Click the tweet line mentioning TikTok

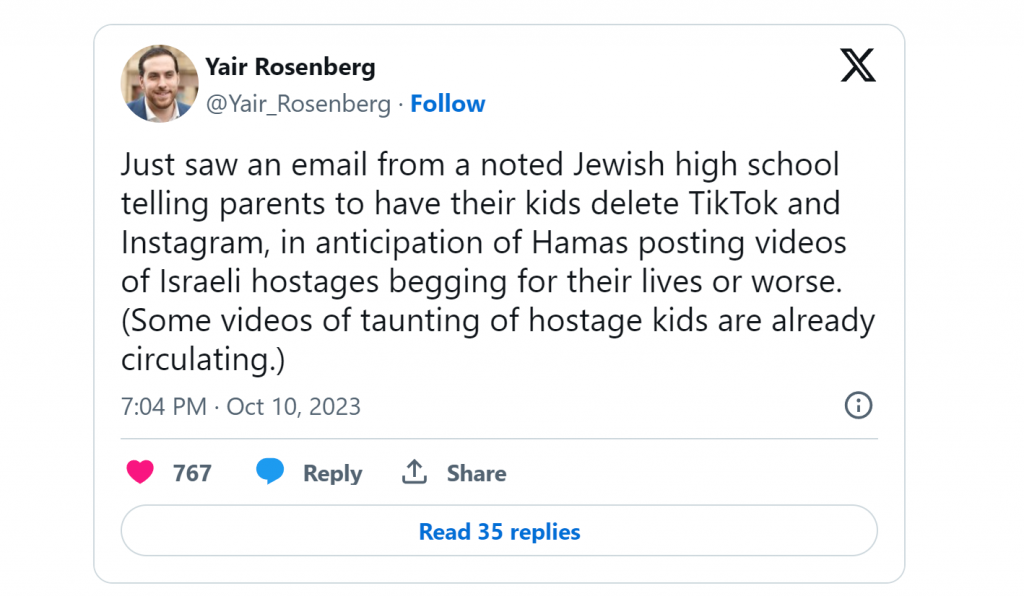click(481, 204)
